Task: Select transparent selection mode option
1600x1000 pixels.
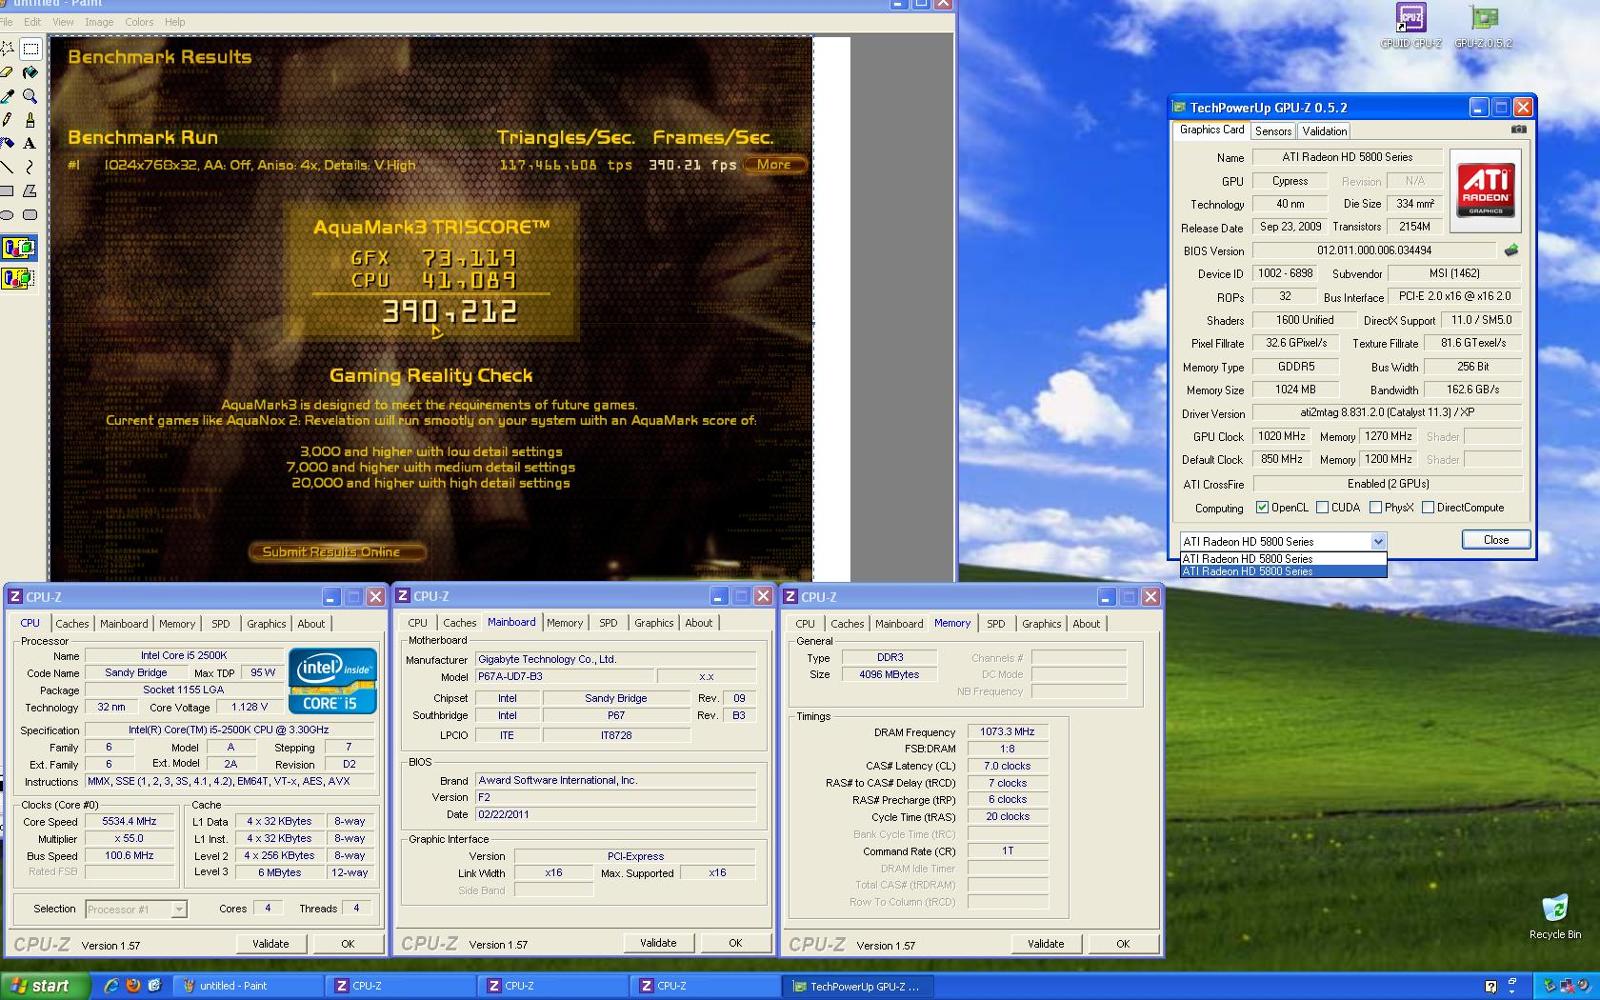Action: (x=18, y=278)
